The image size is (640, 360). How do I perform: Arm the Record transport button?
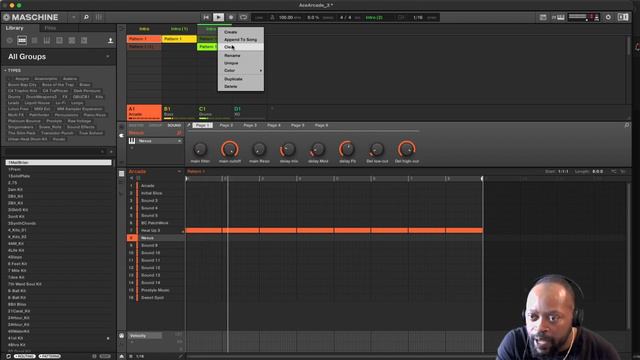[x=231, y=17]
